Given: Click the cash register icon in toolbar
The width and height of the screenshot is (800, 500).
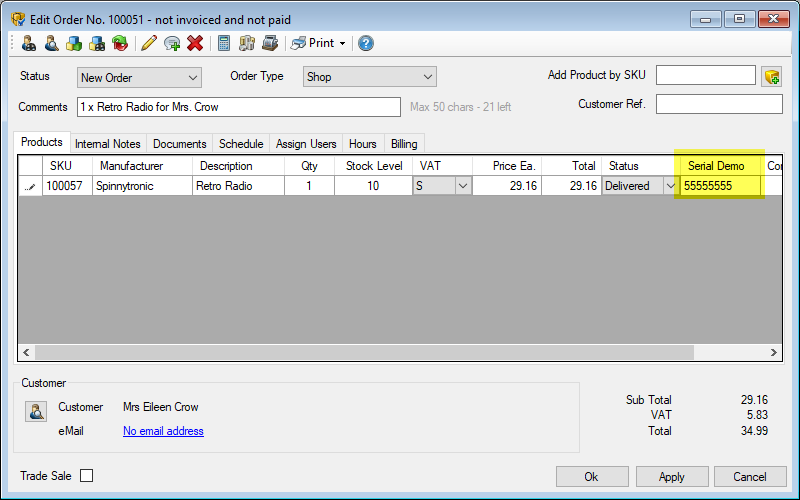Looking at the screenshot, I should [270, 43].
